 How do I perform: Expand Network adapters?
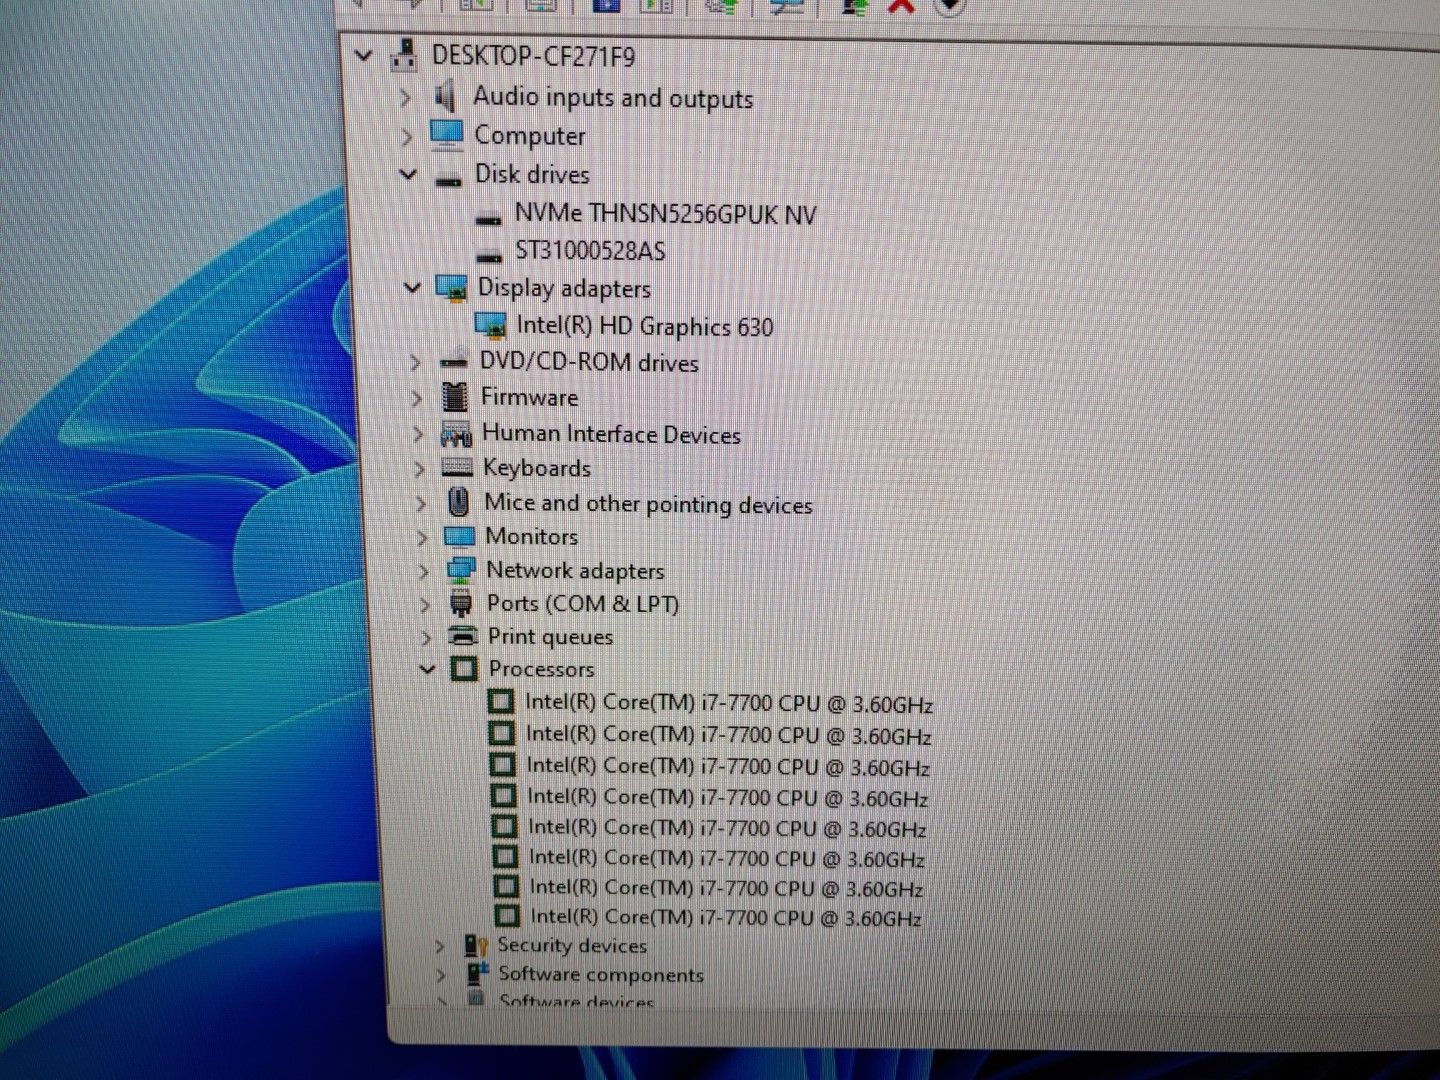click(423, 571)
